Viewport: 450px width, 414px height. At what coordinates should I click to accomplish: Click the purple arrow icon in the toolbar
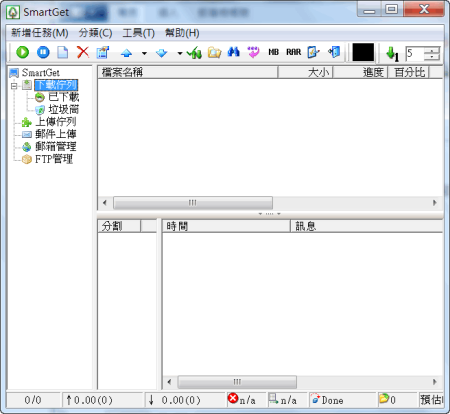click(253, 52)
